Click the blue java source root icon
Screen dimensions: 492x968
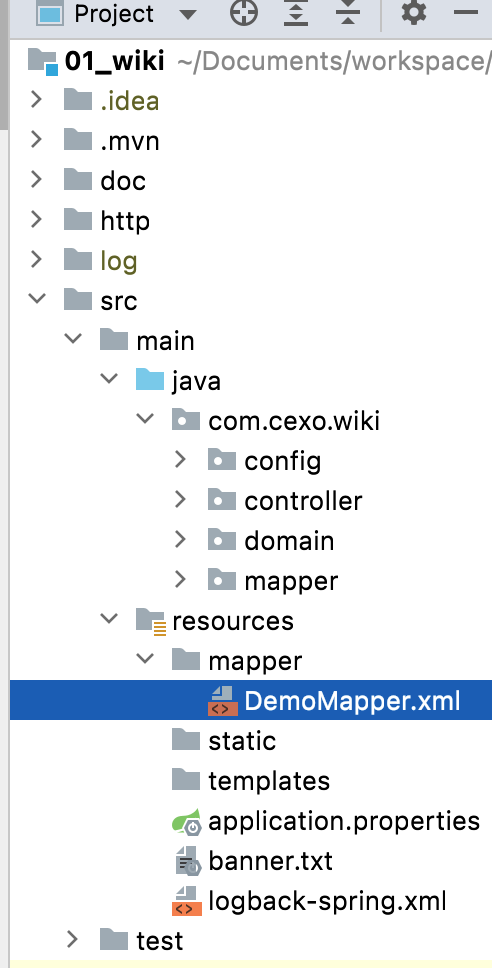pyautogui.click(x=150, y=380)
